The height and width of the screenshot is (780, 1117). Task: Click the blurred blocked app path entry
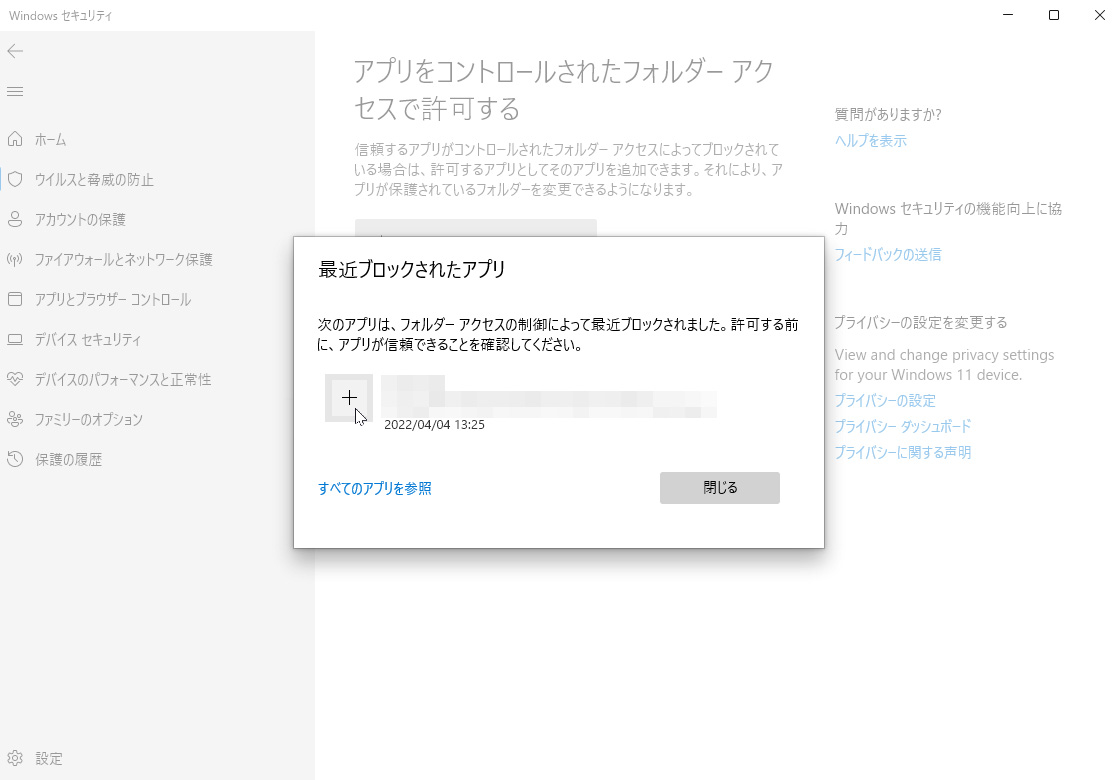pyautogui.click(x=549, y=396)
